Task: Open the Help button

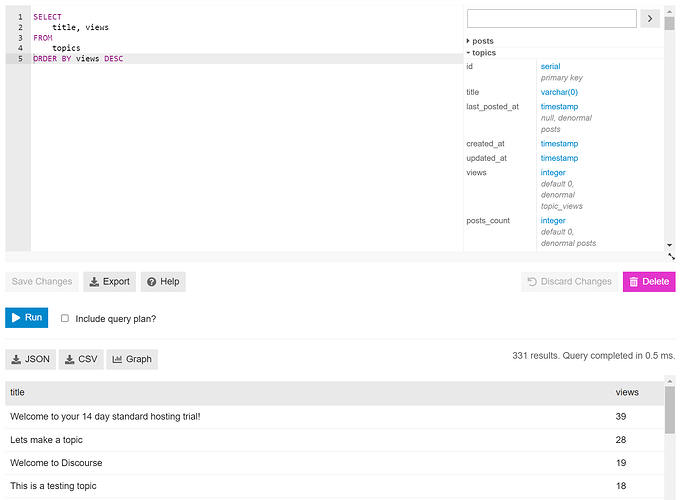Action: (x=163, y=282)
